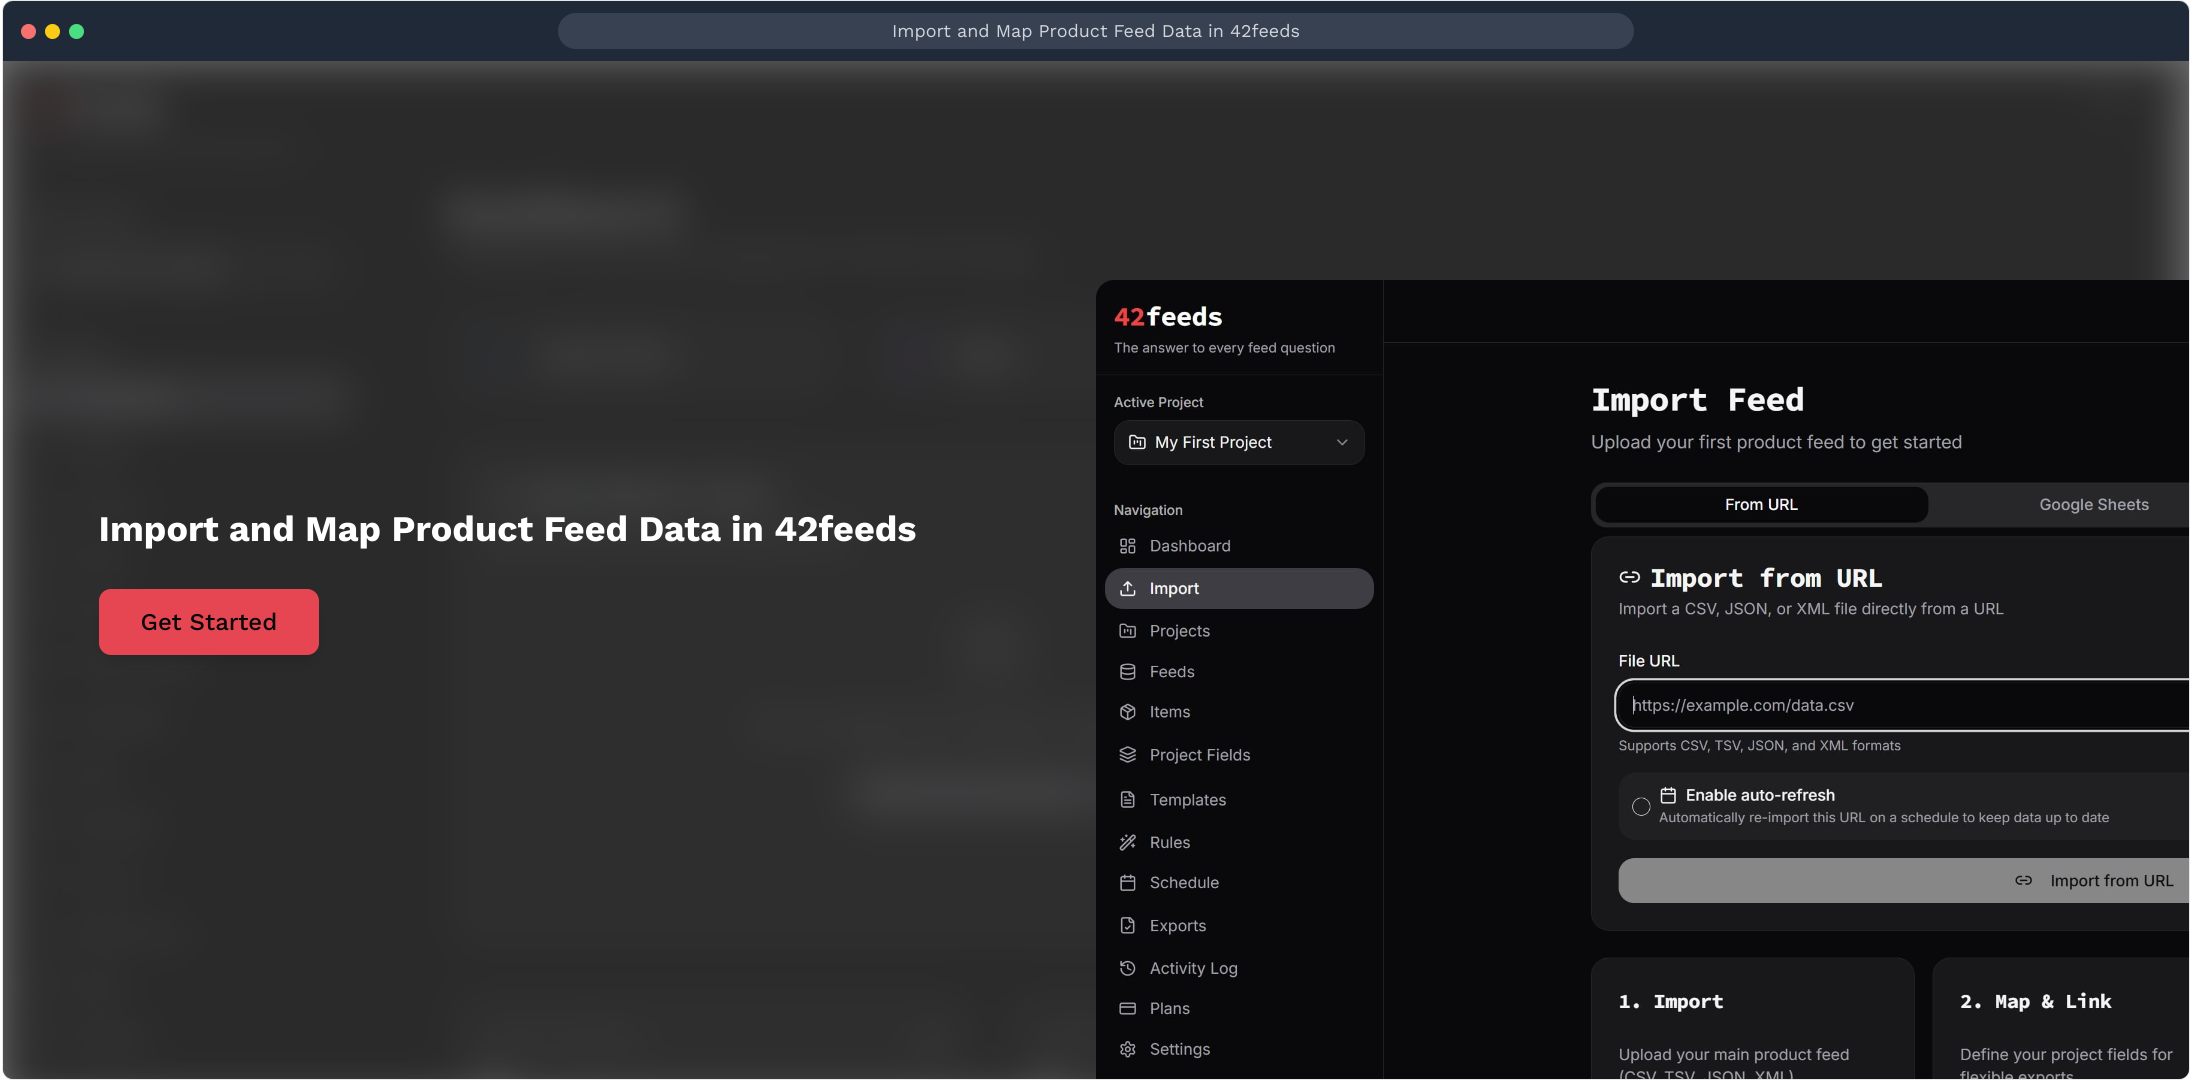Select the From URL tab

(x=1761, y=505)
